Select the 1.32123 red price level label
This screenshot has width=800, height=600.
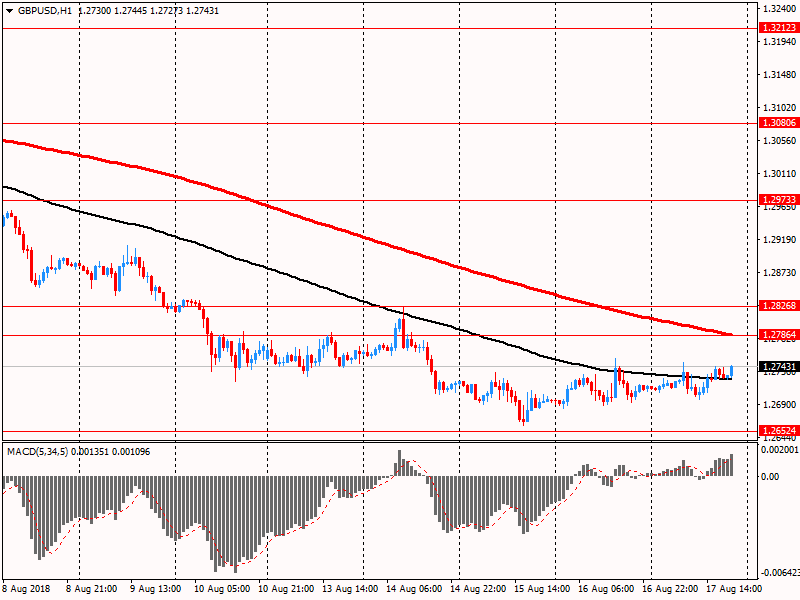[779, 28]
